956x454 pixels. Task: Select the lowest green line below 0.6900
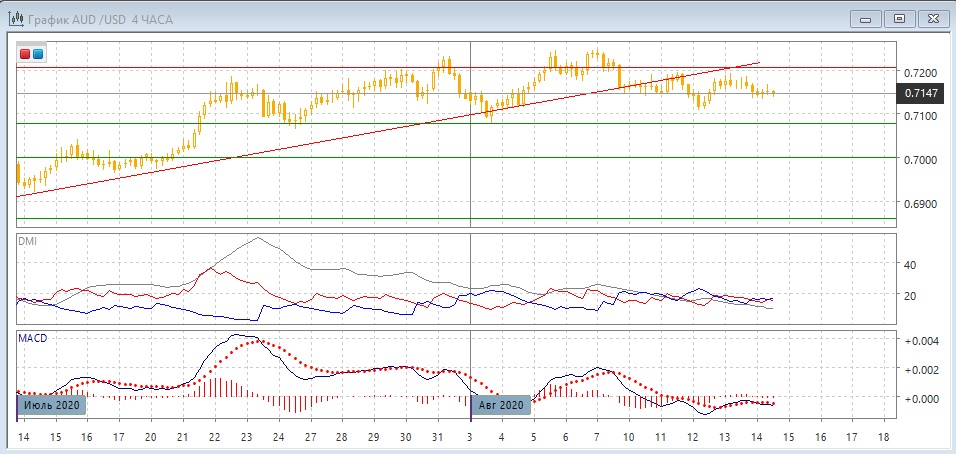(x=300, y=218)
